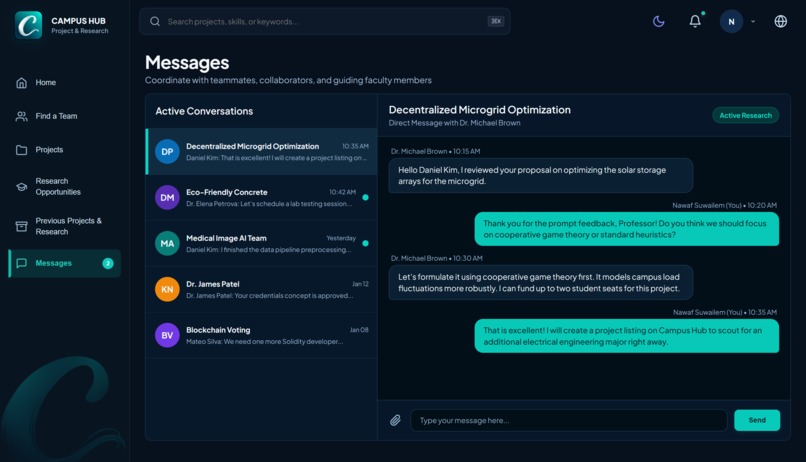The height and width of the screenshot is (462, 806).
Task: Click the Research Opportunities graduation cap icon
Action: (22, 187)
